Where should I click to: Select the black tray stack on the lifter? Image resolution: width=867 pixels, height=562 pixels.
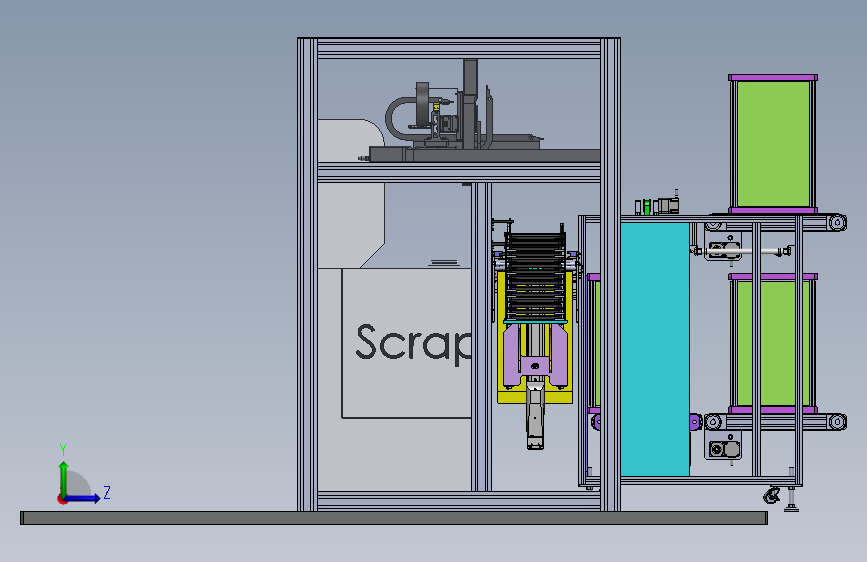coord(535,277)
